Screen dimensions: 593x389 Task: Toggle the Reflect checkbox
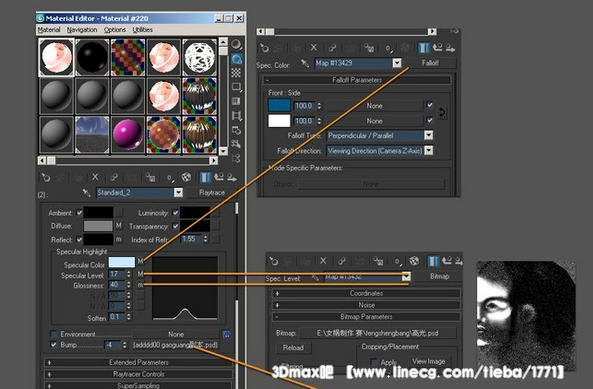coord(79,239)
